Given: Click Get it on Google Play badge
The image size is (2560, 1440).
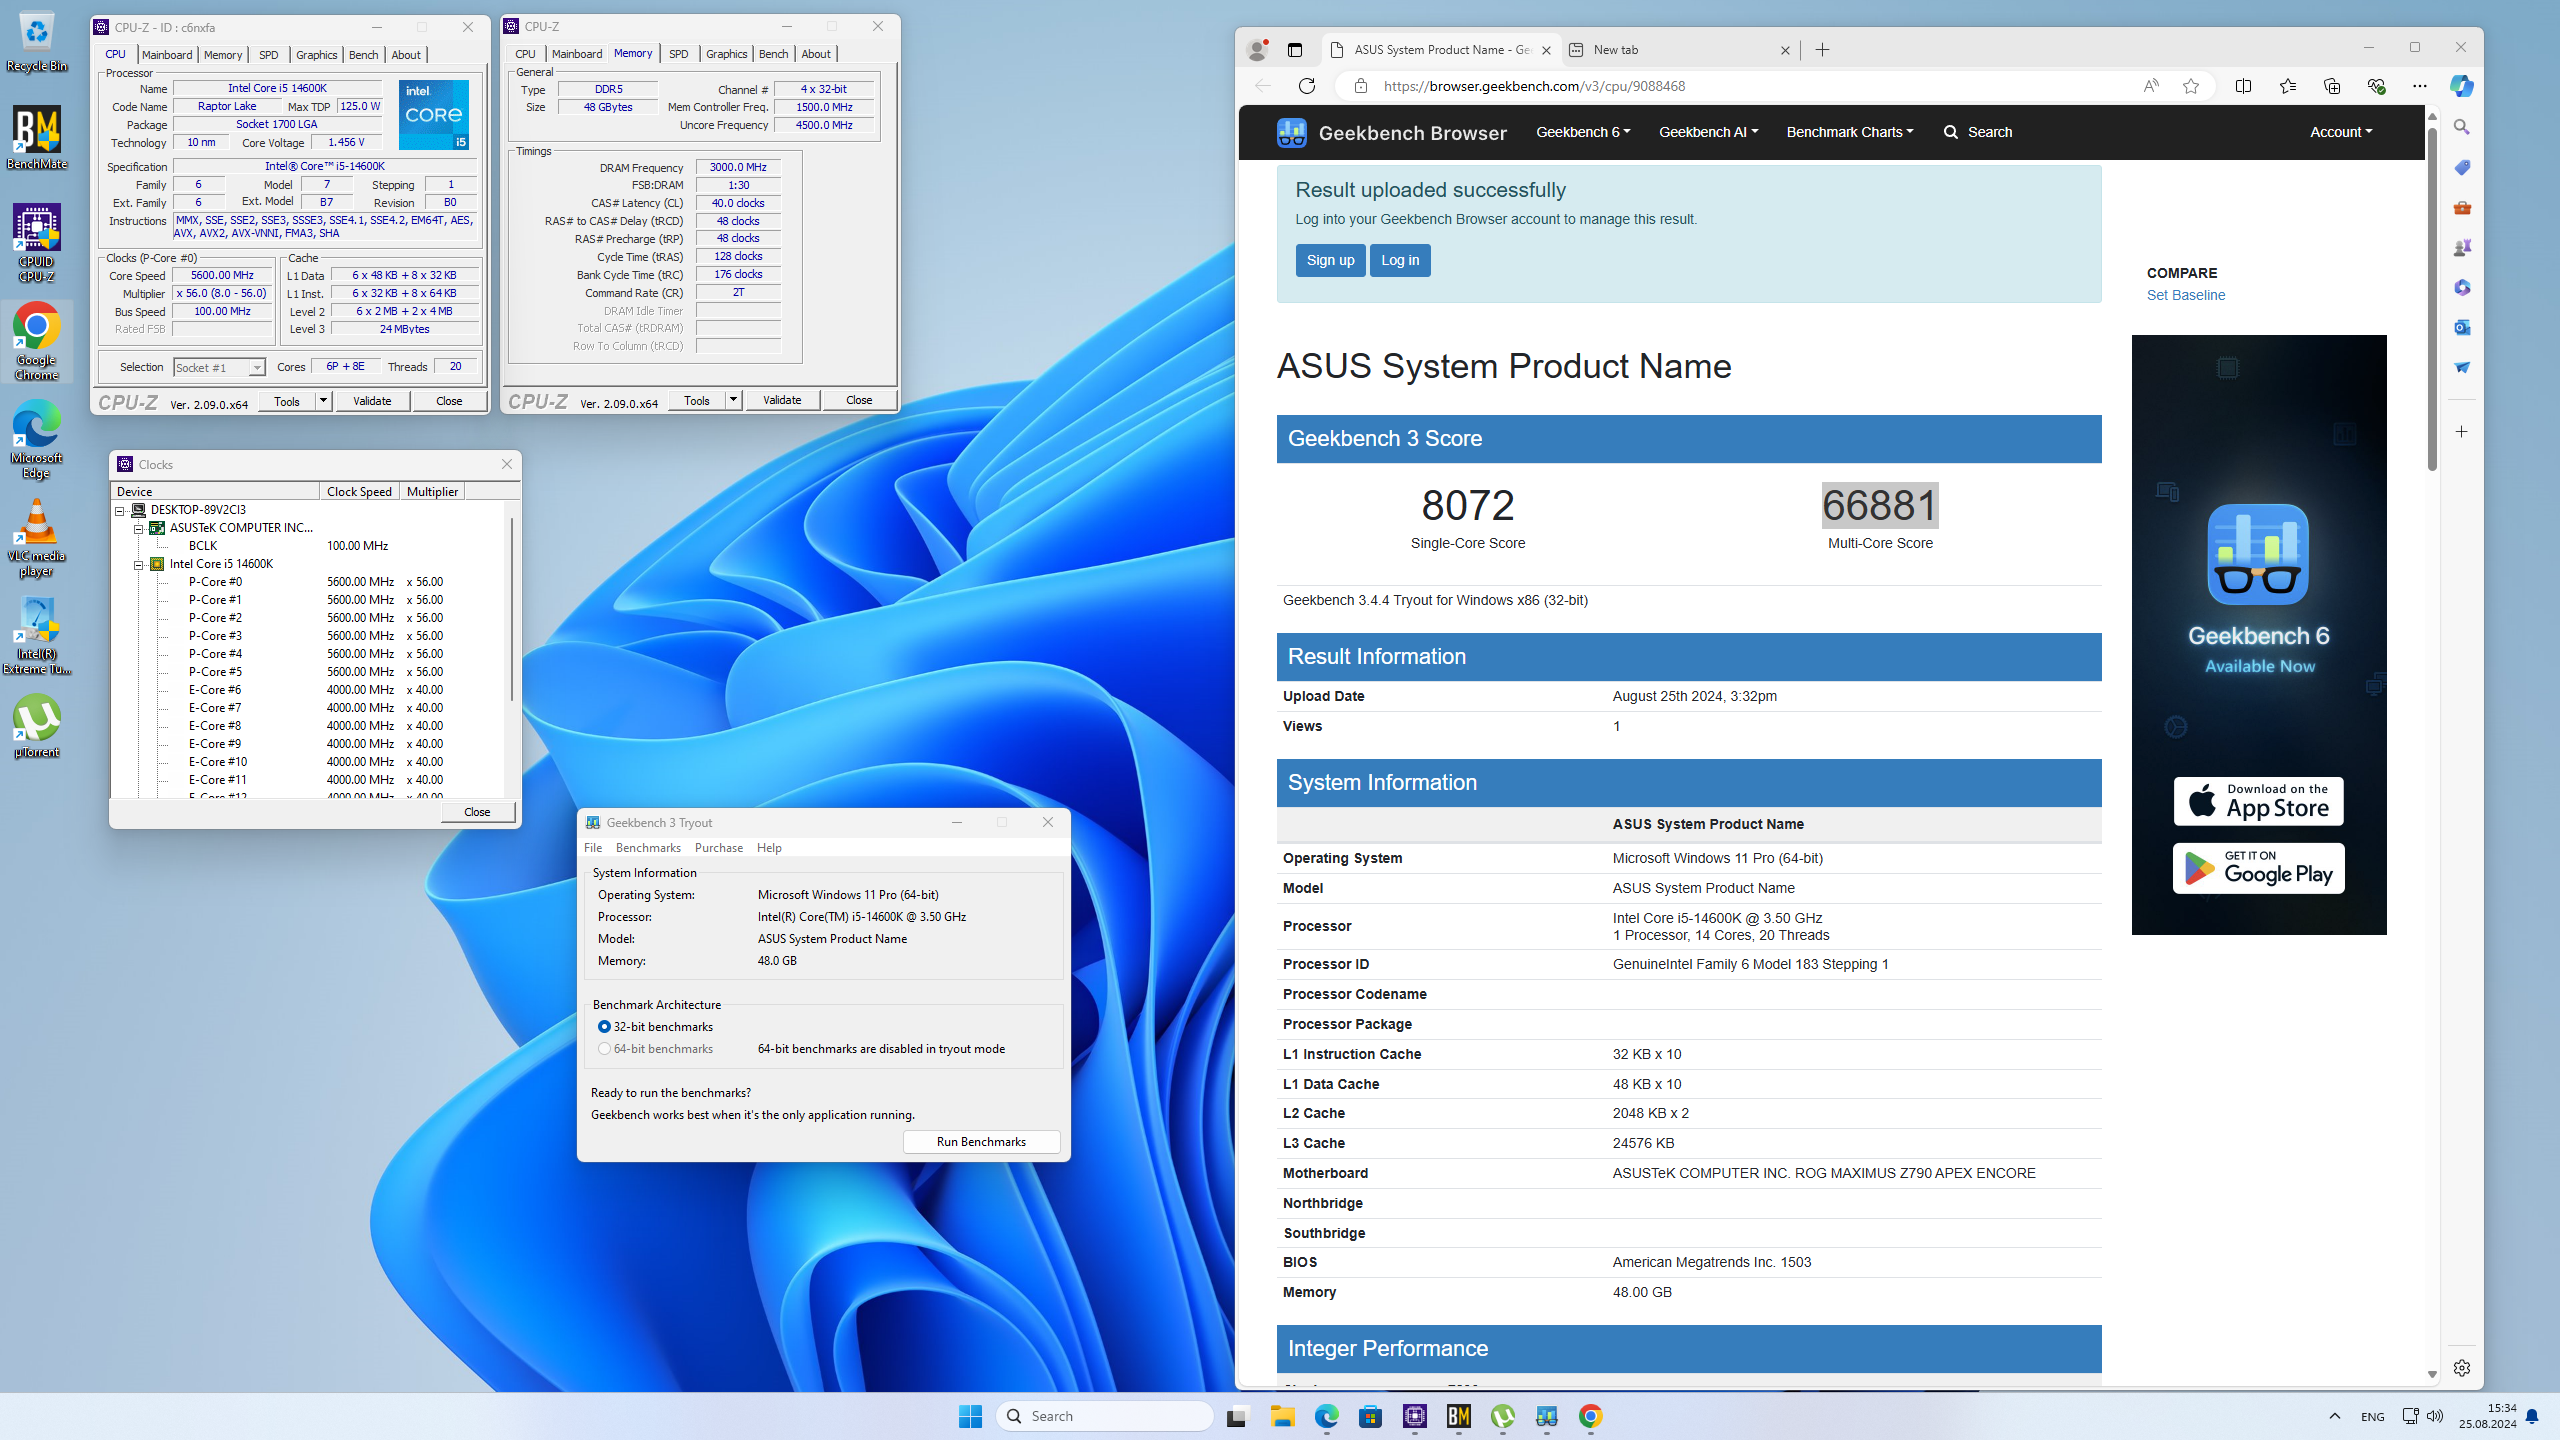Looking at the screenshot, I should point(2258,868).
